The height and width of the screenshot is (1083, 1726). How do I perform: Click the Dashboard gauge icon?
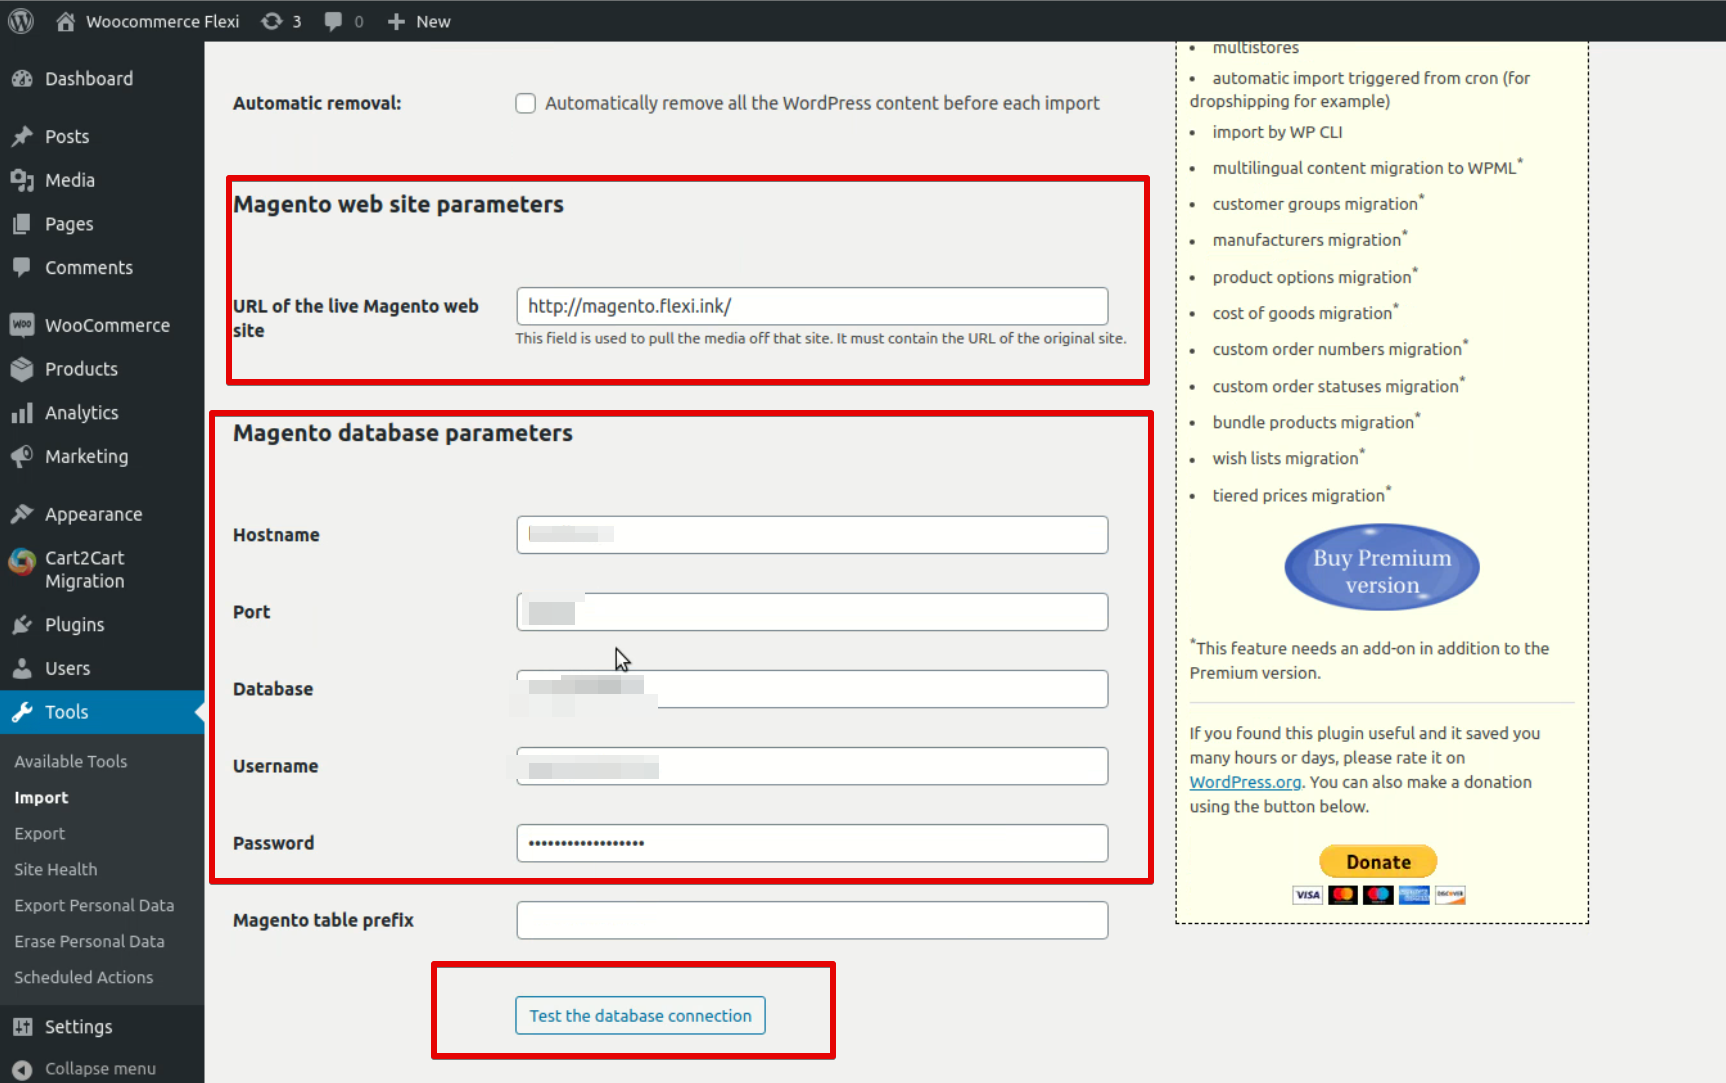click(22, 79)
